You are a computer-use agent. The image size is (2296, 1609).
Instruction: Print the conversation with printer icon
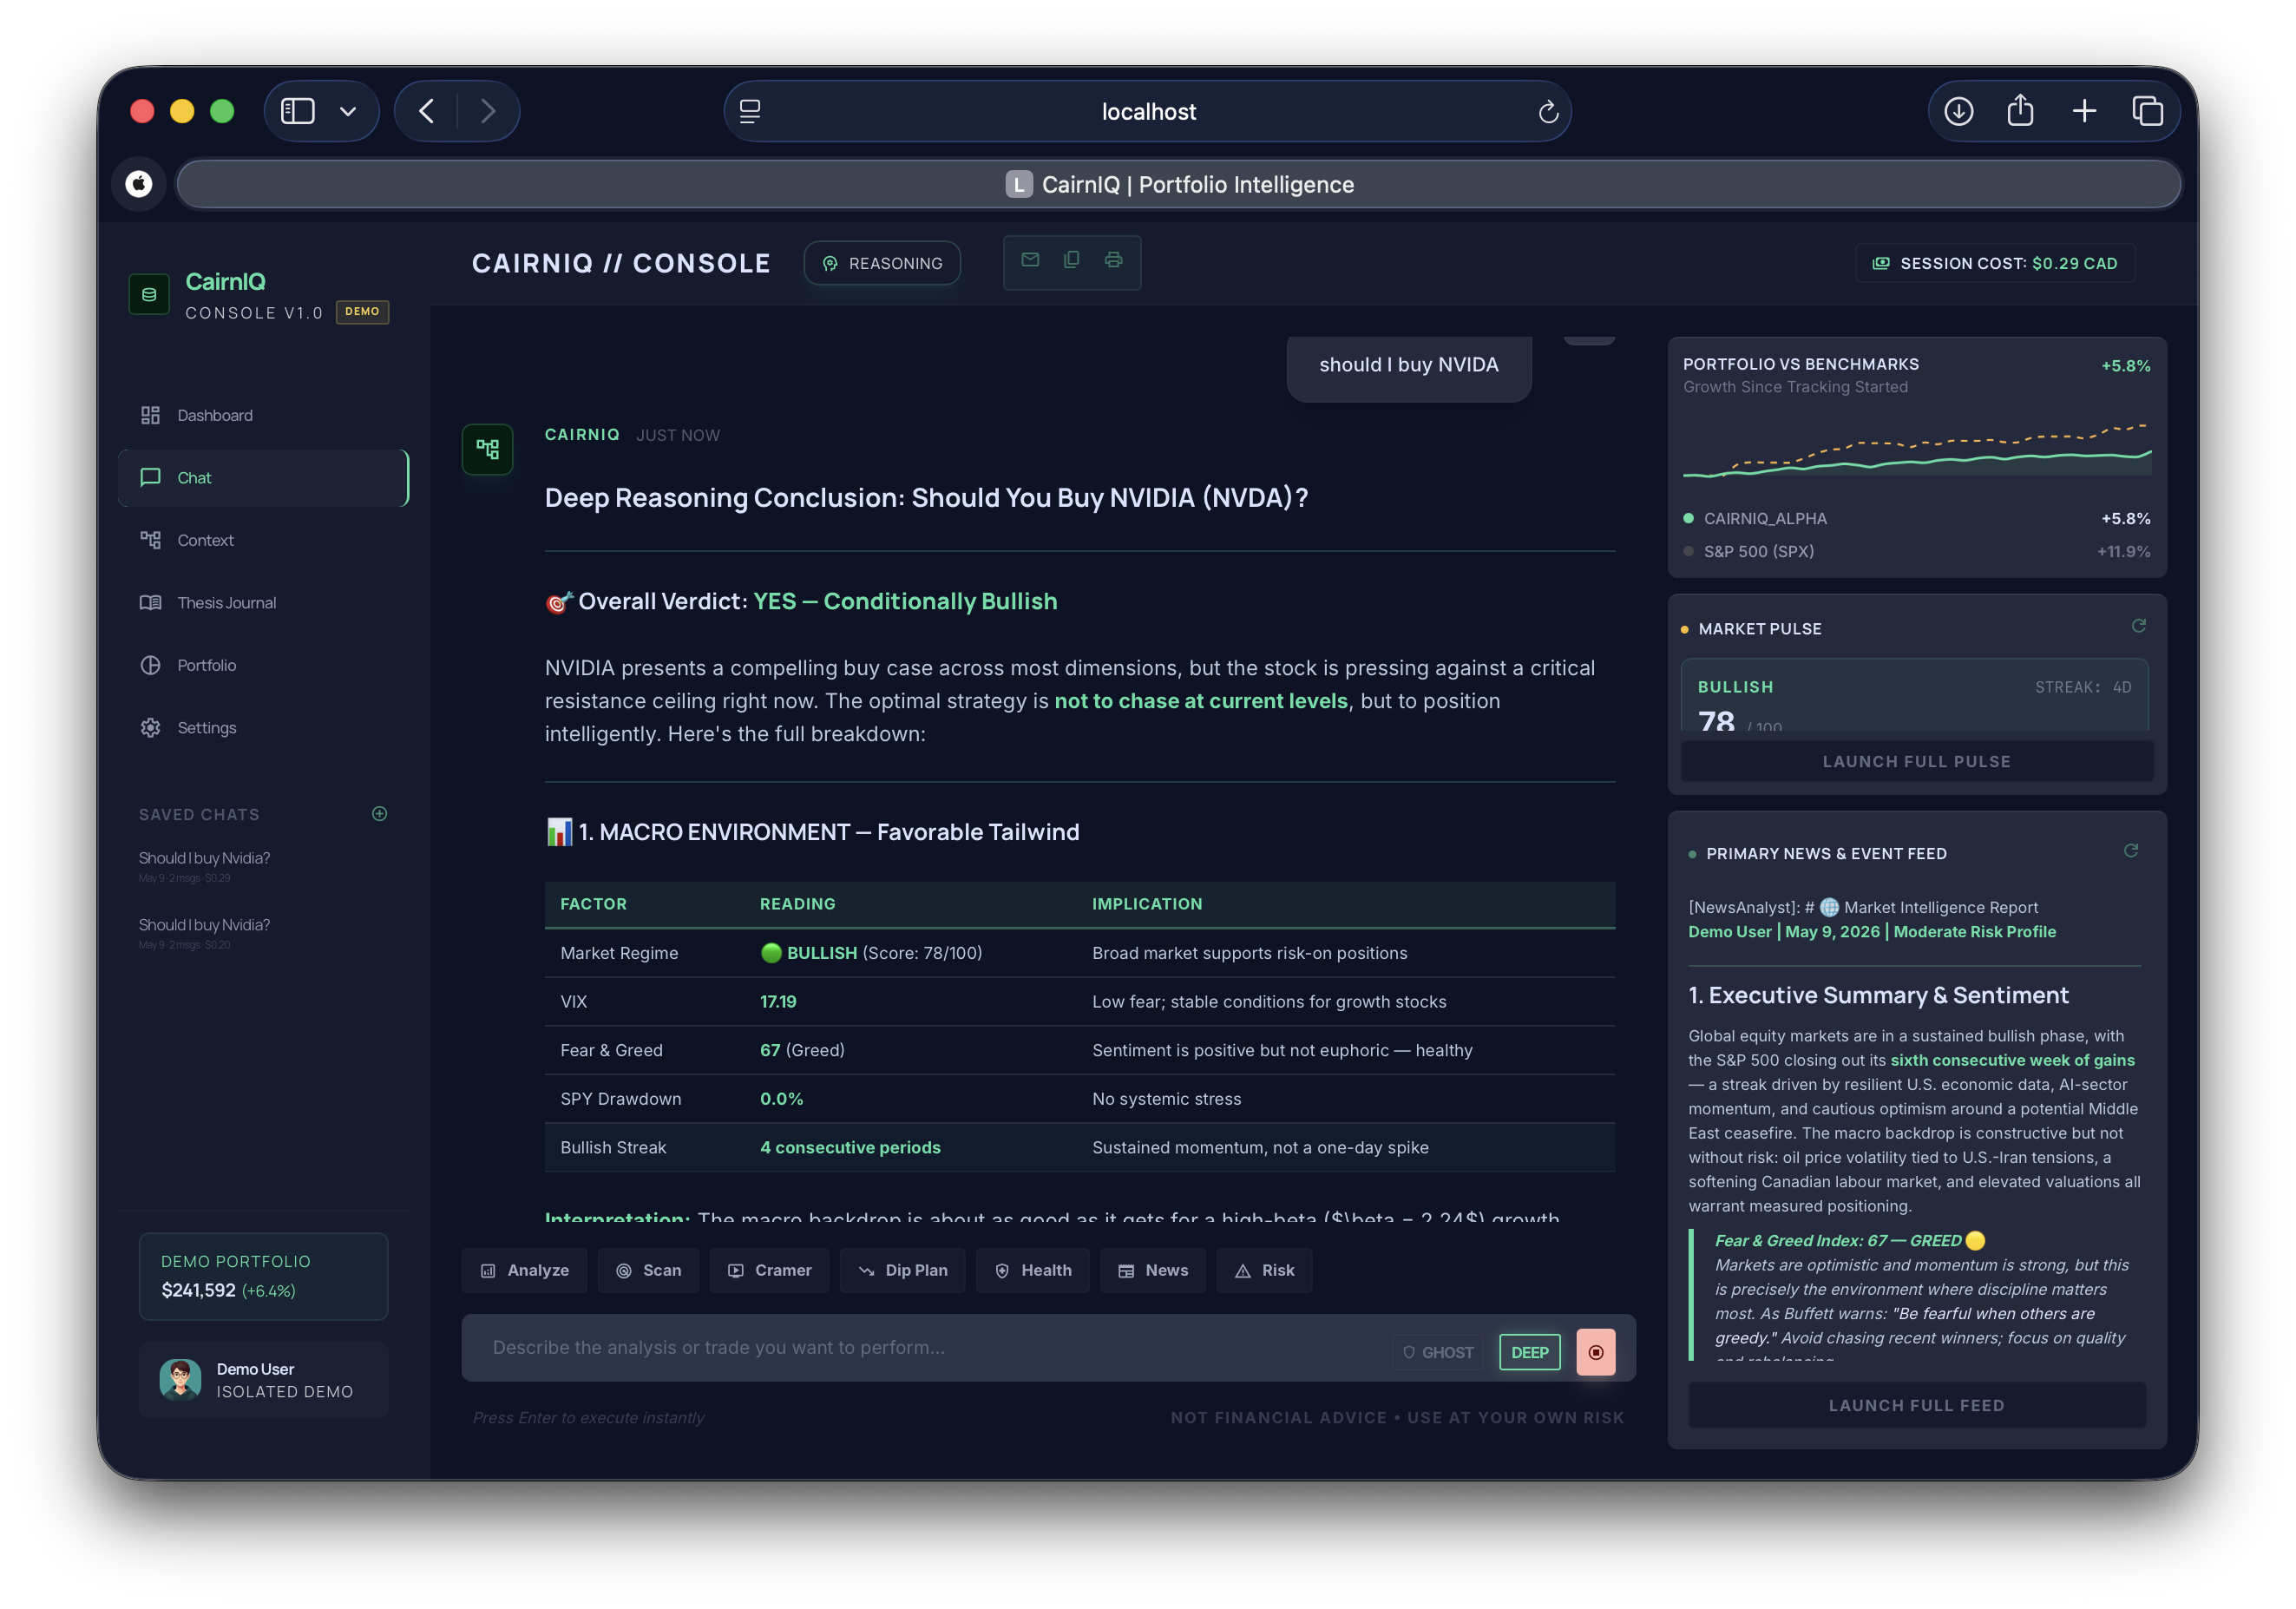[1113, 261]
